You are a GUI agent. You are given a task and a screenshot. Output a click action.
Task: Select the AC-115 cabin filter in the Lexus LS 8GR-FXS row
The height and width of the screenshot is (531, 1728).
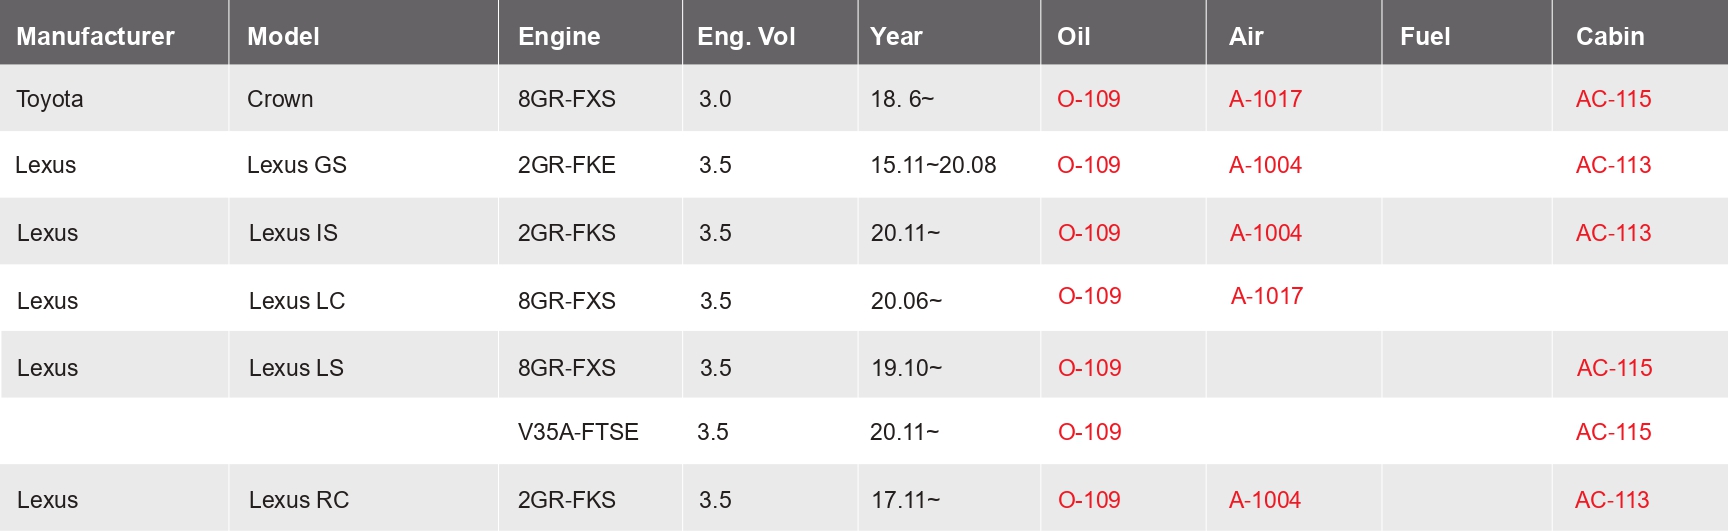tap(1614, 368)
